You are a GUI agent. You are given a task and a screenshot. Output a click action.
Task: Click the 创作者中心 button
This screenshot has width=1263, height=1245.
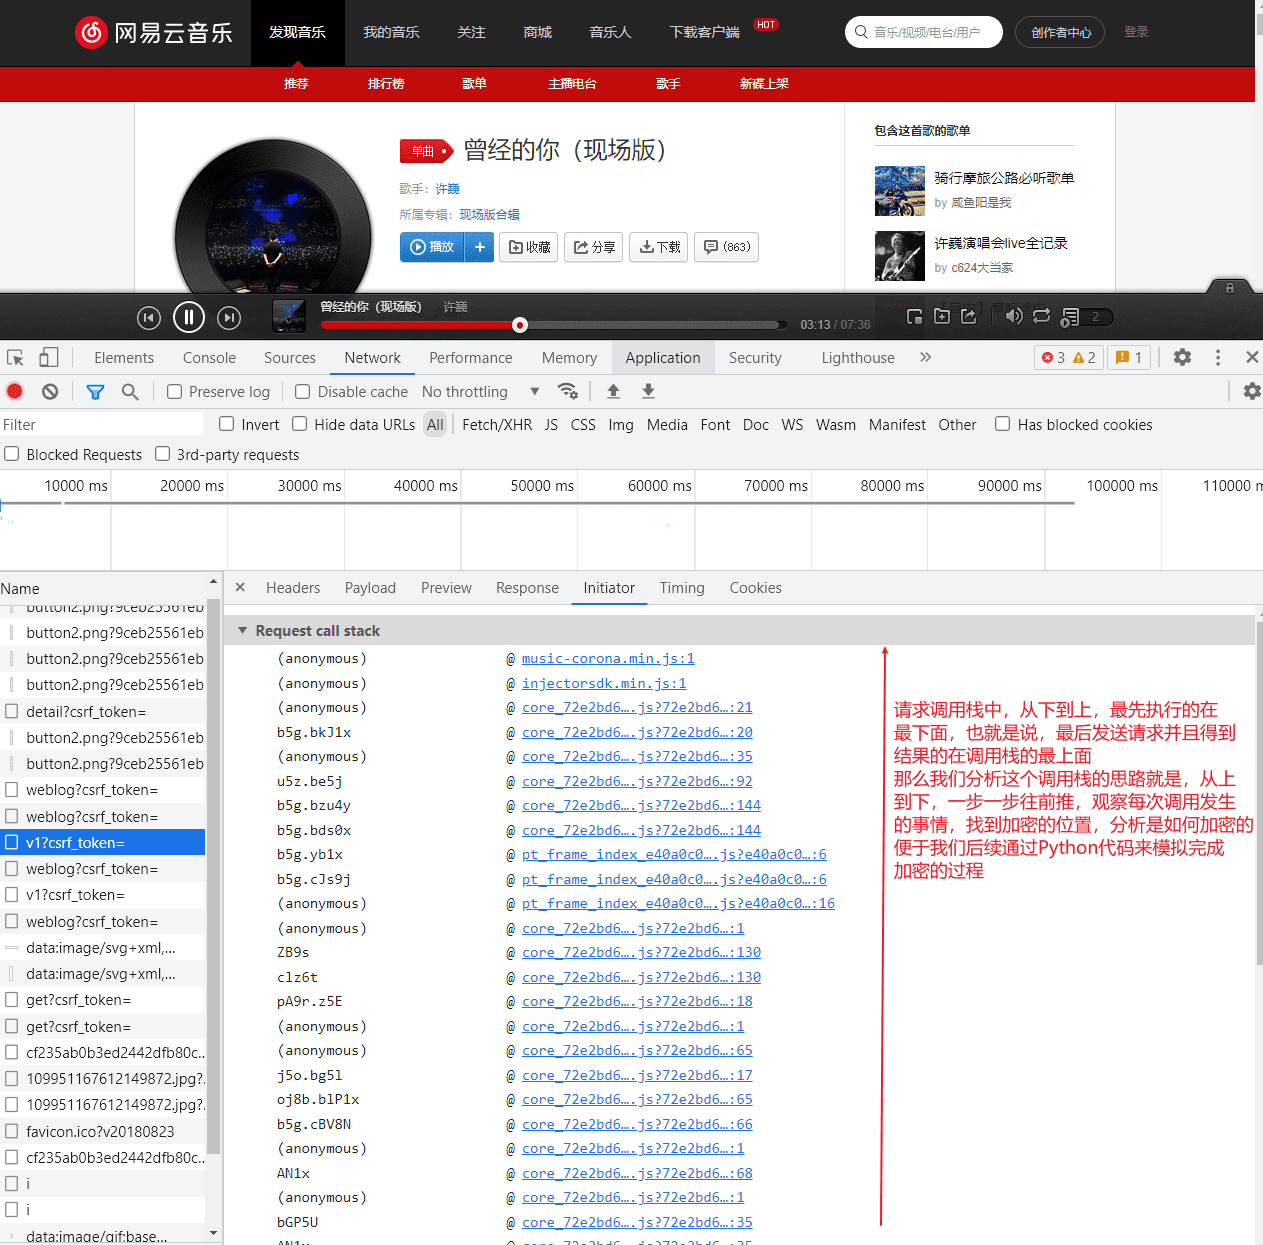[x=1060, y=32]
